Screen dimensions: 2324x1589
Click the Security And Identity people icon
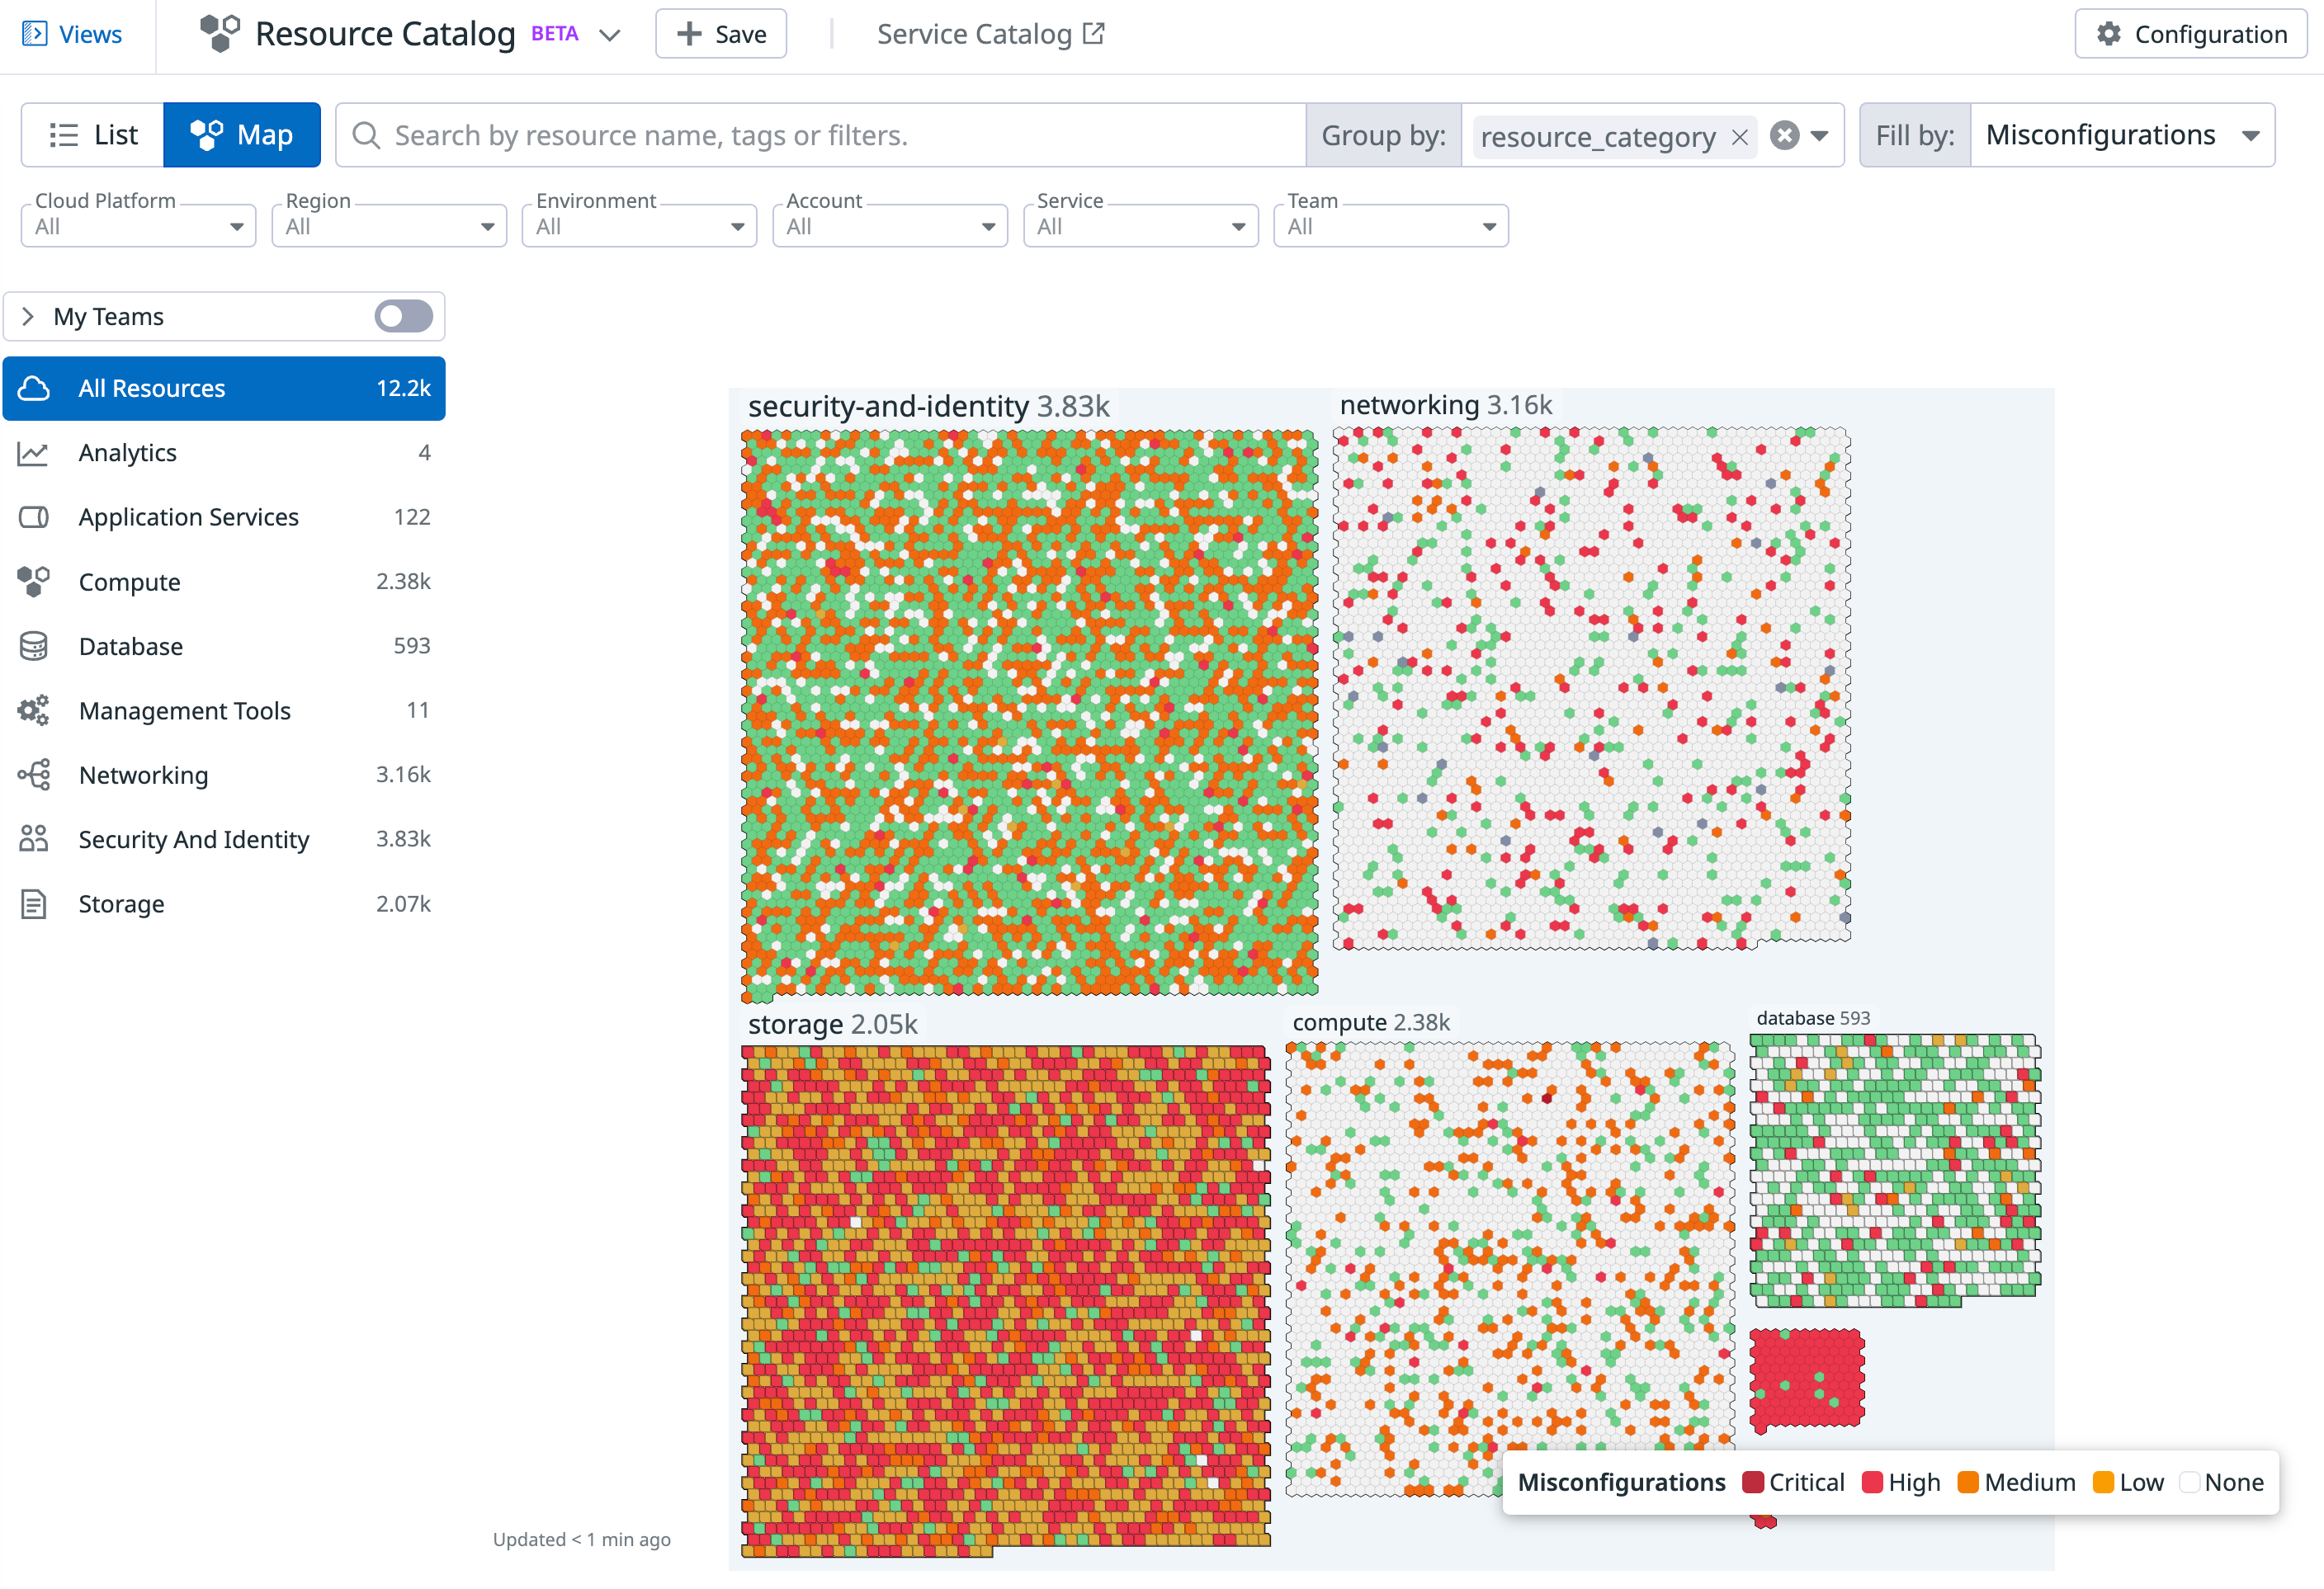coord(33,839)
